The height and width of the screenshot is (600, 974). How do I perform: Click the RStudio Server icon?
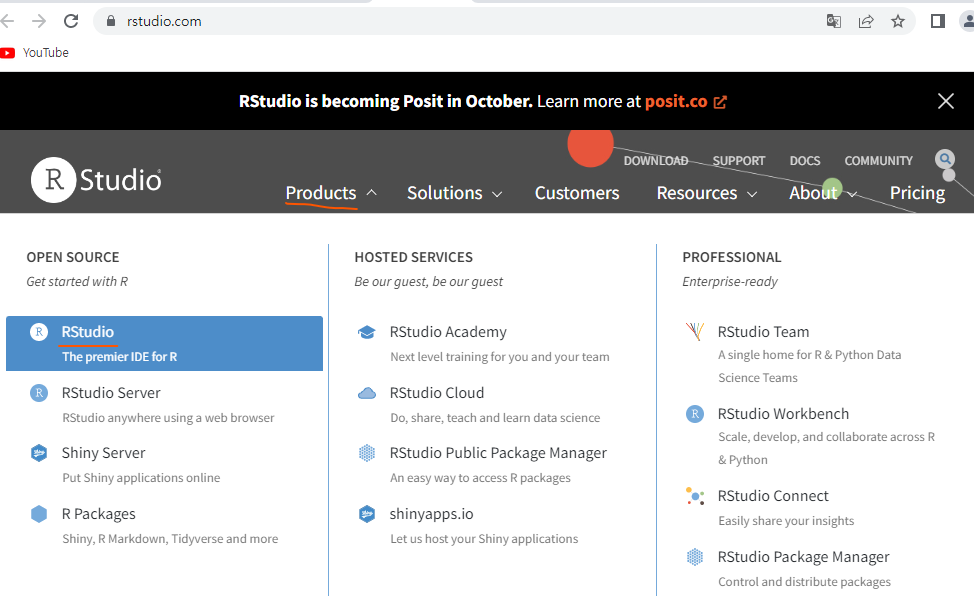click(x=39, y=393)
